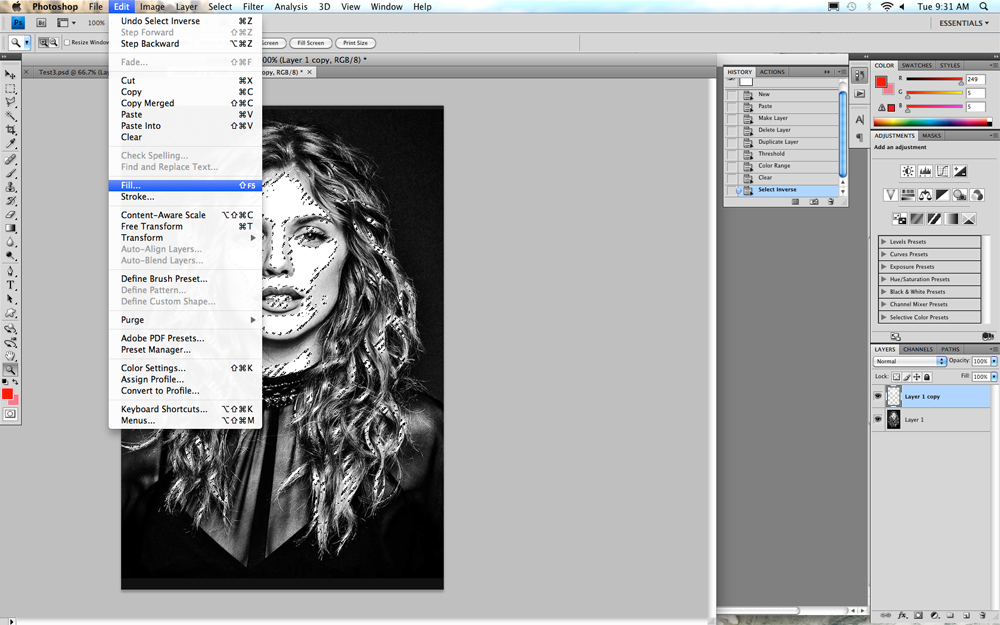Image resolution: width=1000 pixels, height=625 pixels.
Task: Switch to the Actions tab
Action: pos(772,72)
